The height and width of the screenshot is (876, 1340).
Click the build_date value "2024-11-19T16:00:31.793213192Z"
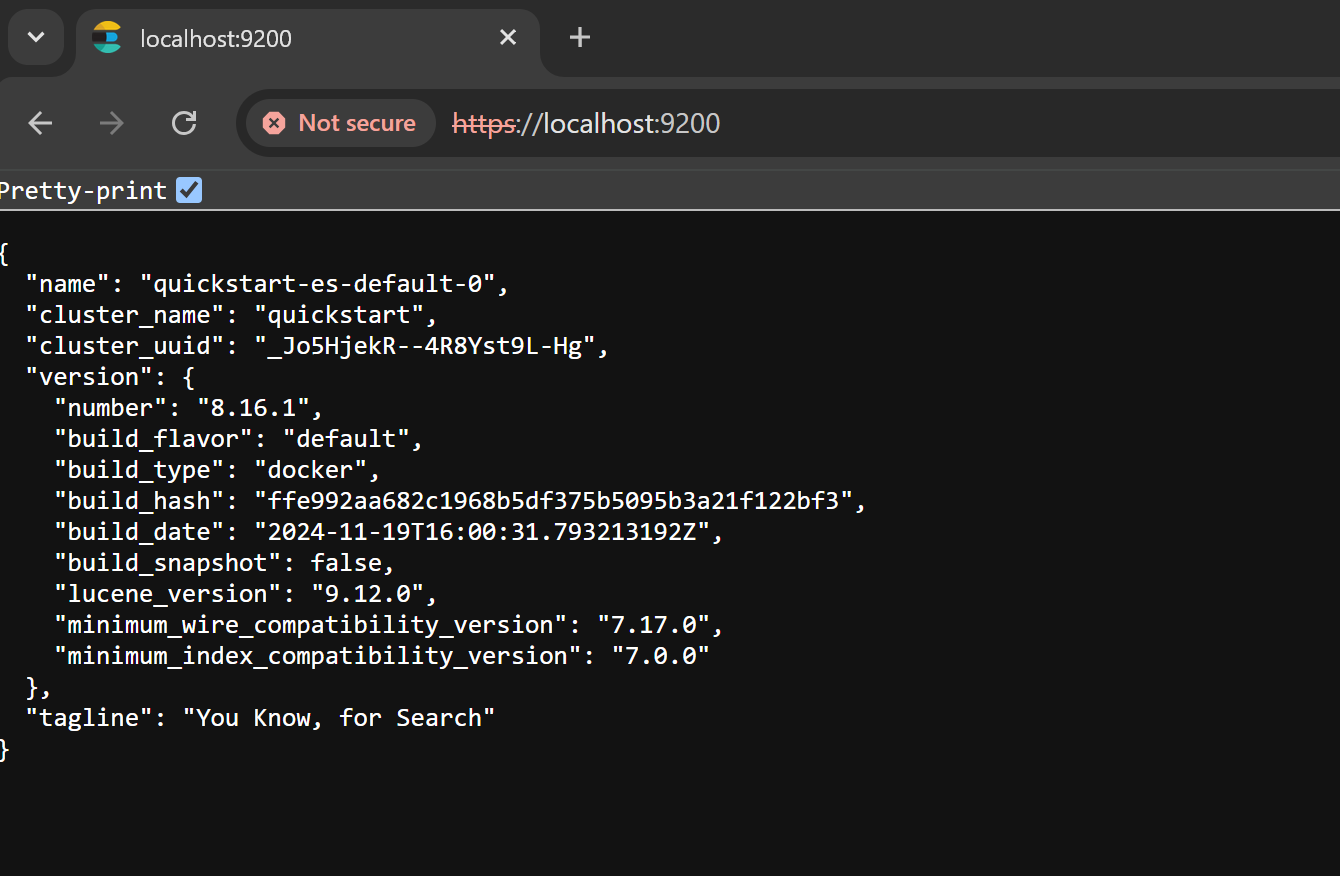pos(481,532)
